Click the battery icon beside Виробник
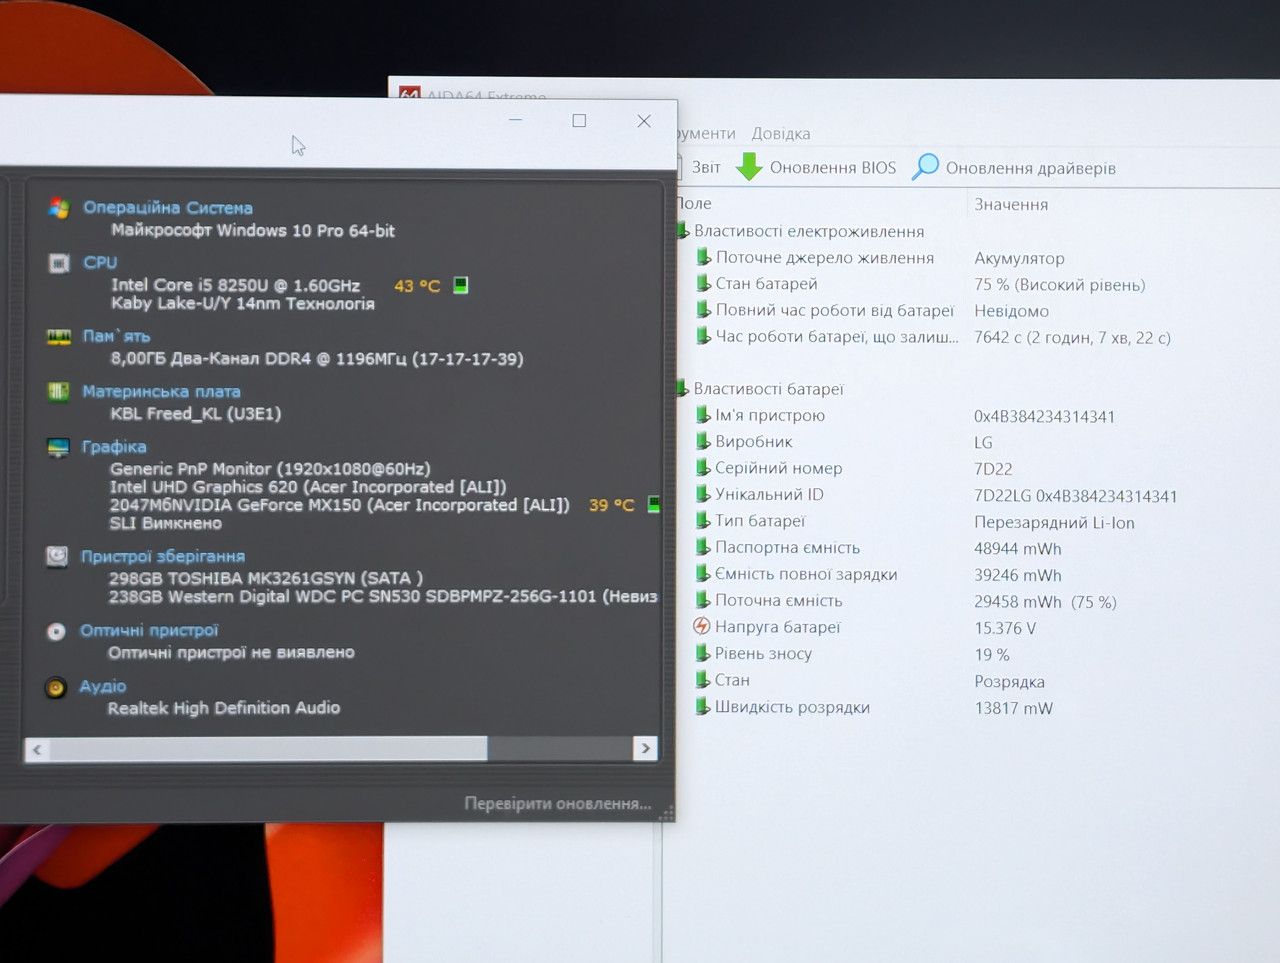 coord(703,441)
